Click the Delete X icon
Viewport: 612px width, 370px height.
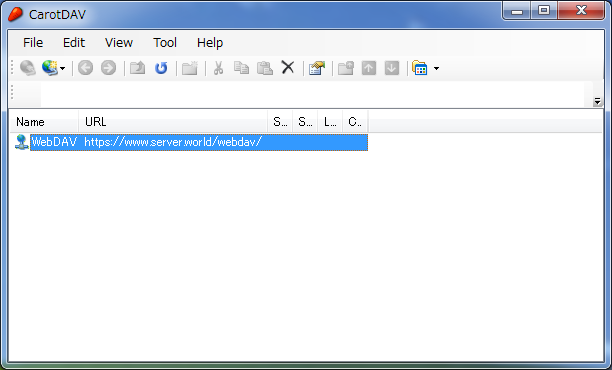[288, 68]
